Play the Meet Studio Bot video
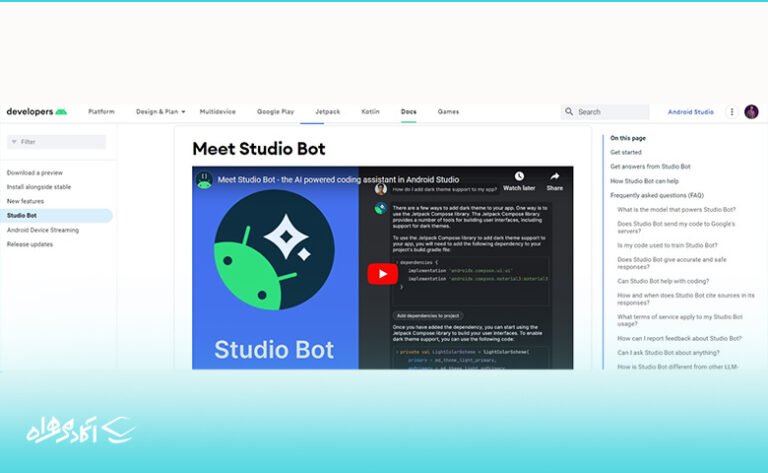This screenshot has height=473, width=768. (x=381, y=274)
